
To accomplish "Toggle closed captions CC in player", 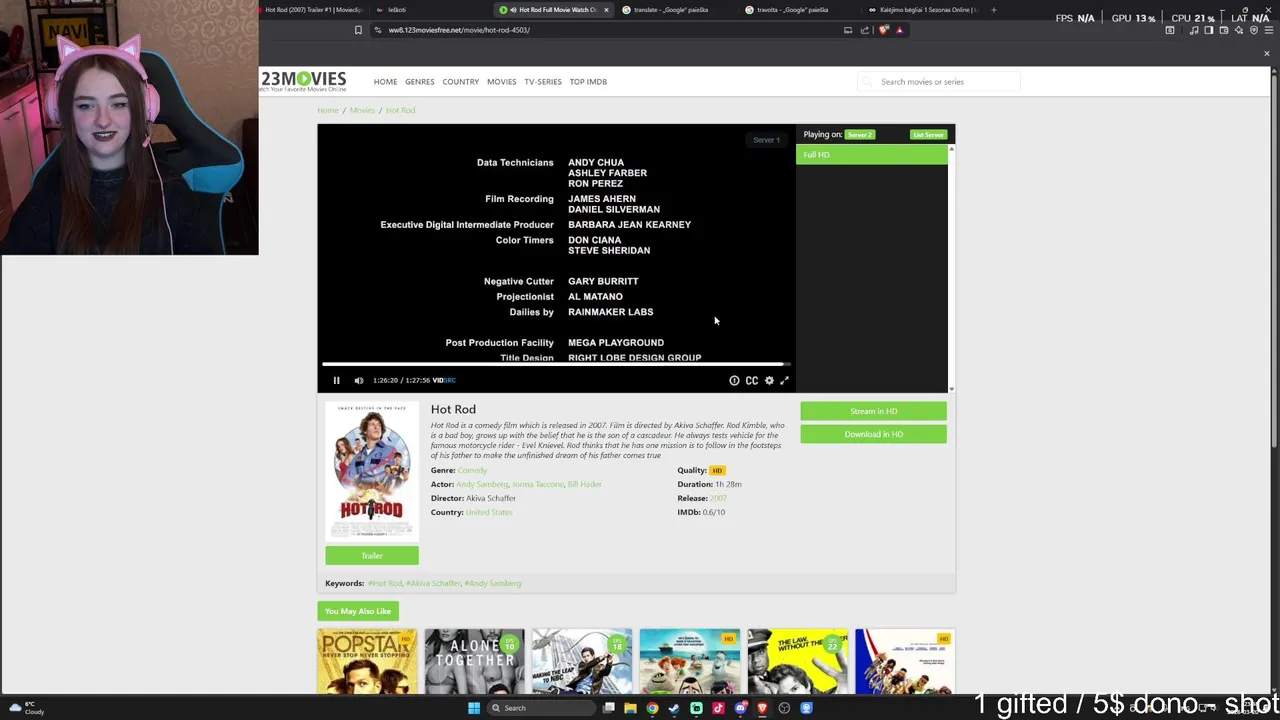I will [x=752, y=380].
